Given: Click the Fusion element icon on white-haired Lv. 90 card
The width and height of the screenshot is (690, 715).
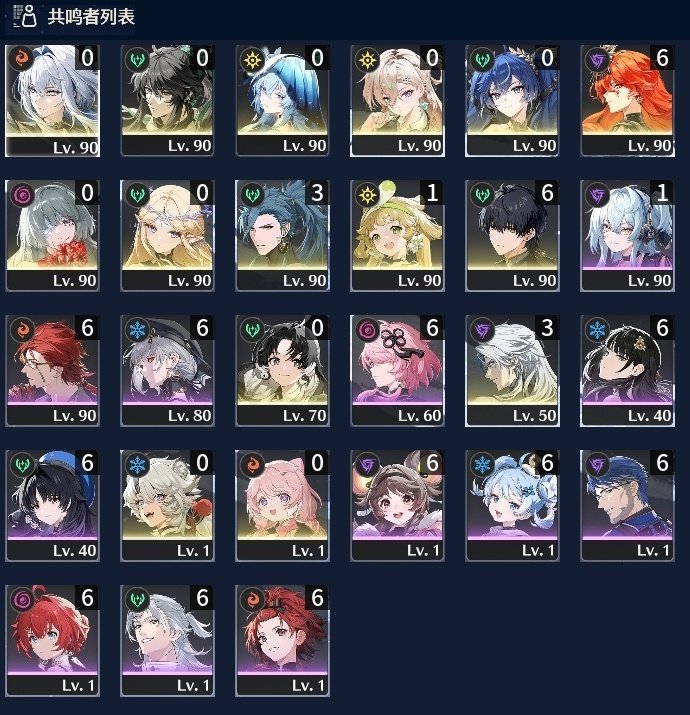Looking at the screenshot, I should [x=21, y=59].
